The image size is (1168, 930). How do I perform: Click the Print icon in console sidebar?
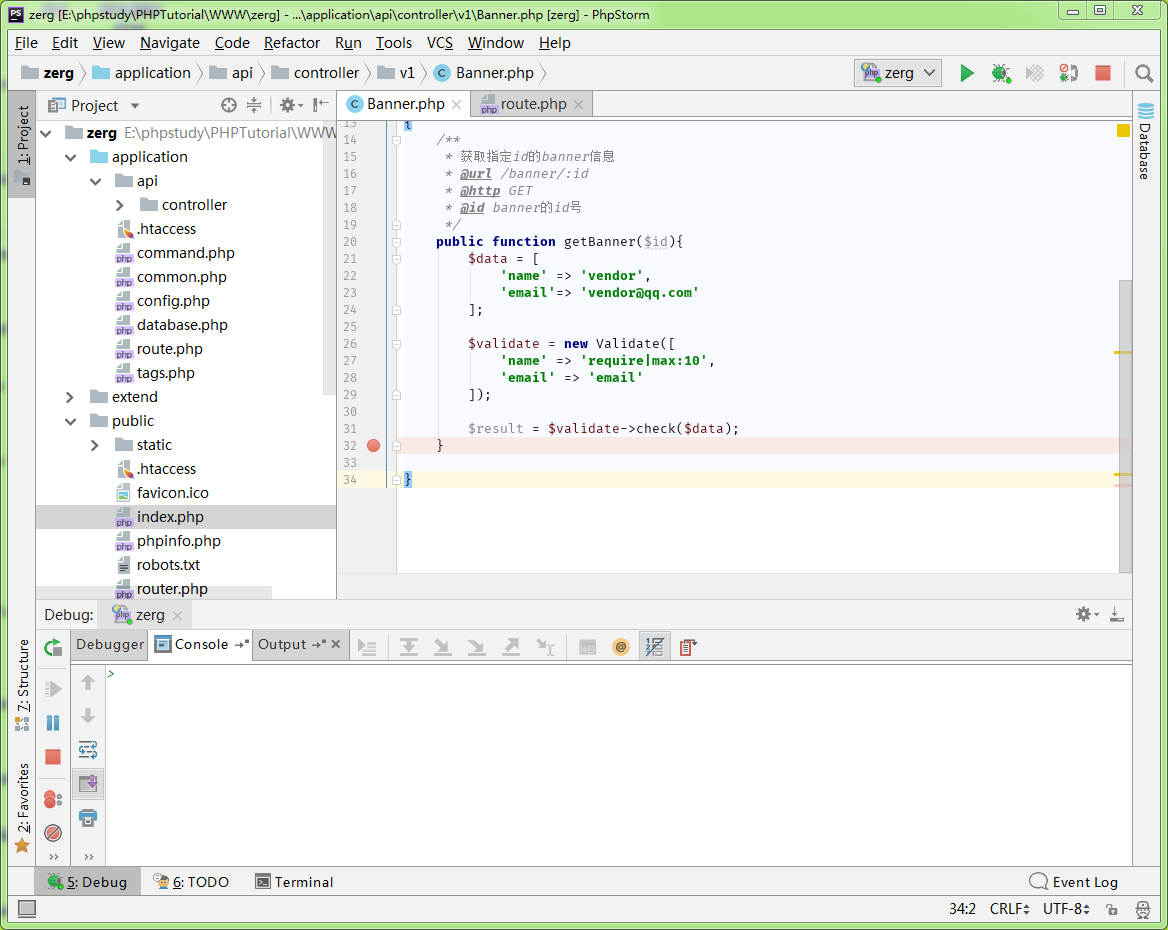(88, 818)
